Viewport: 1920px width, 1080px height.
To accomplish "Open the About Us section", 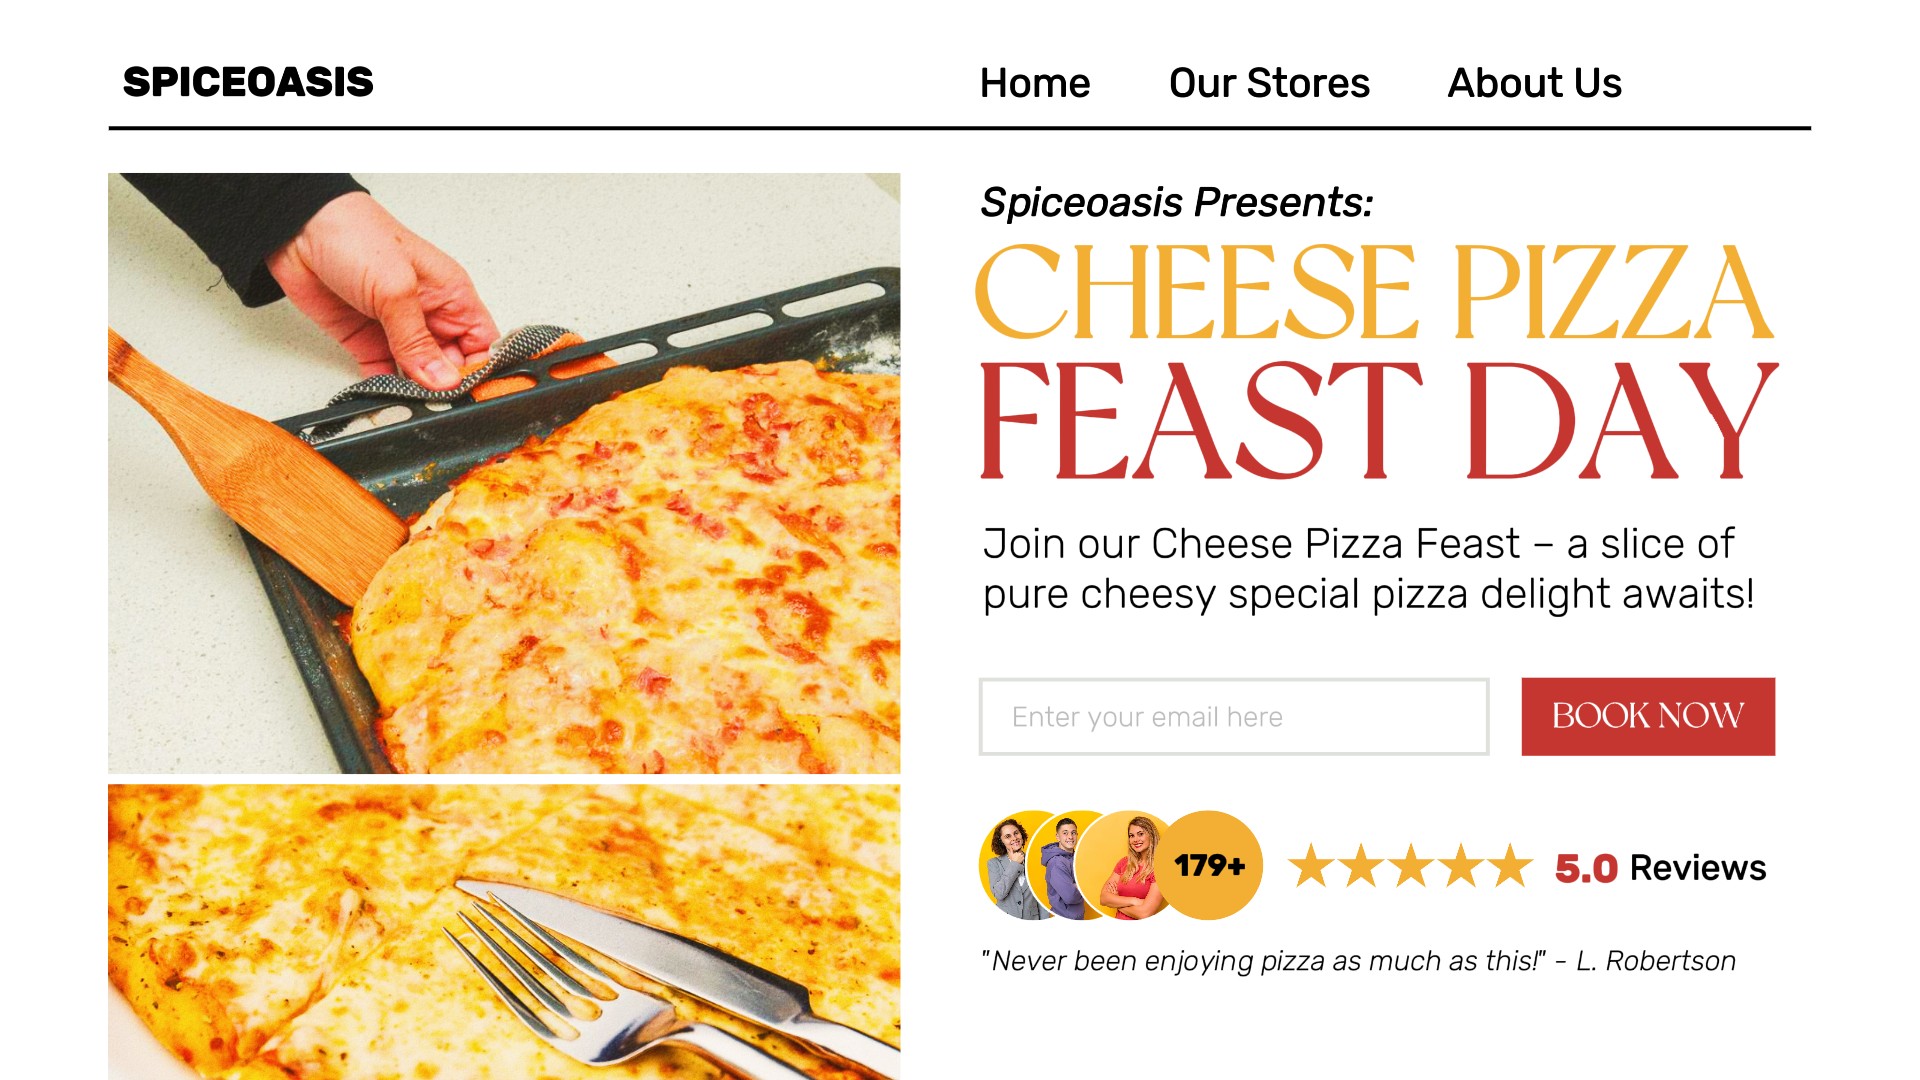I will [x=1533, y=84].
